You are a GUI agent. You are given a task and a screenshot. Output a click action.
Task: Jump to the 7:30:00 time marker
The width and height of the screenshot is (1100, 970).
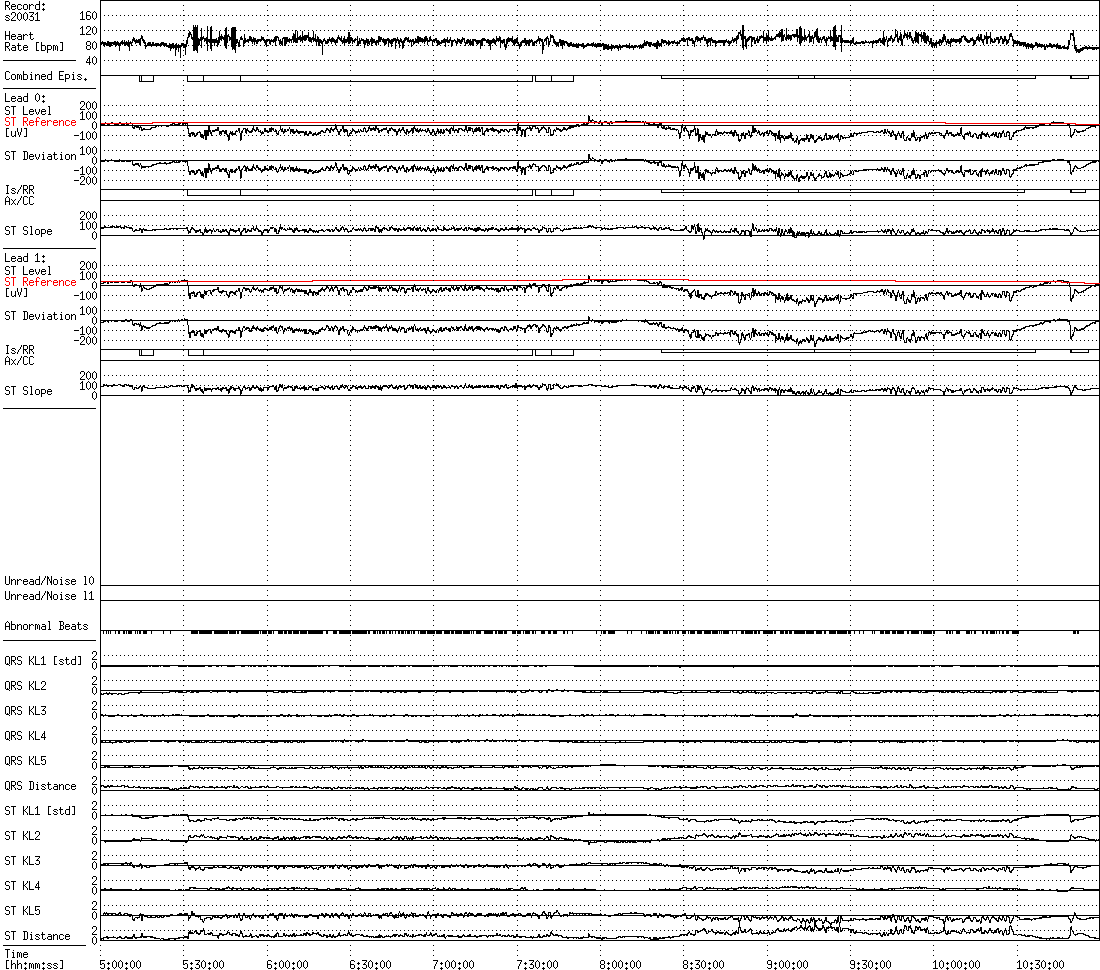pos(537,964)
